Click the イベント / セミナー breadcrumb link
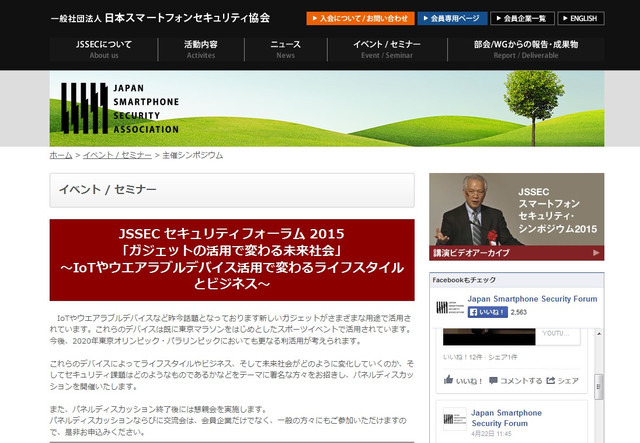This screenshot has height=443, width=640. tap(117, 155)
